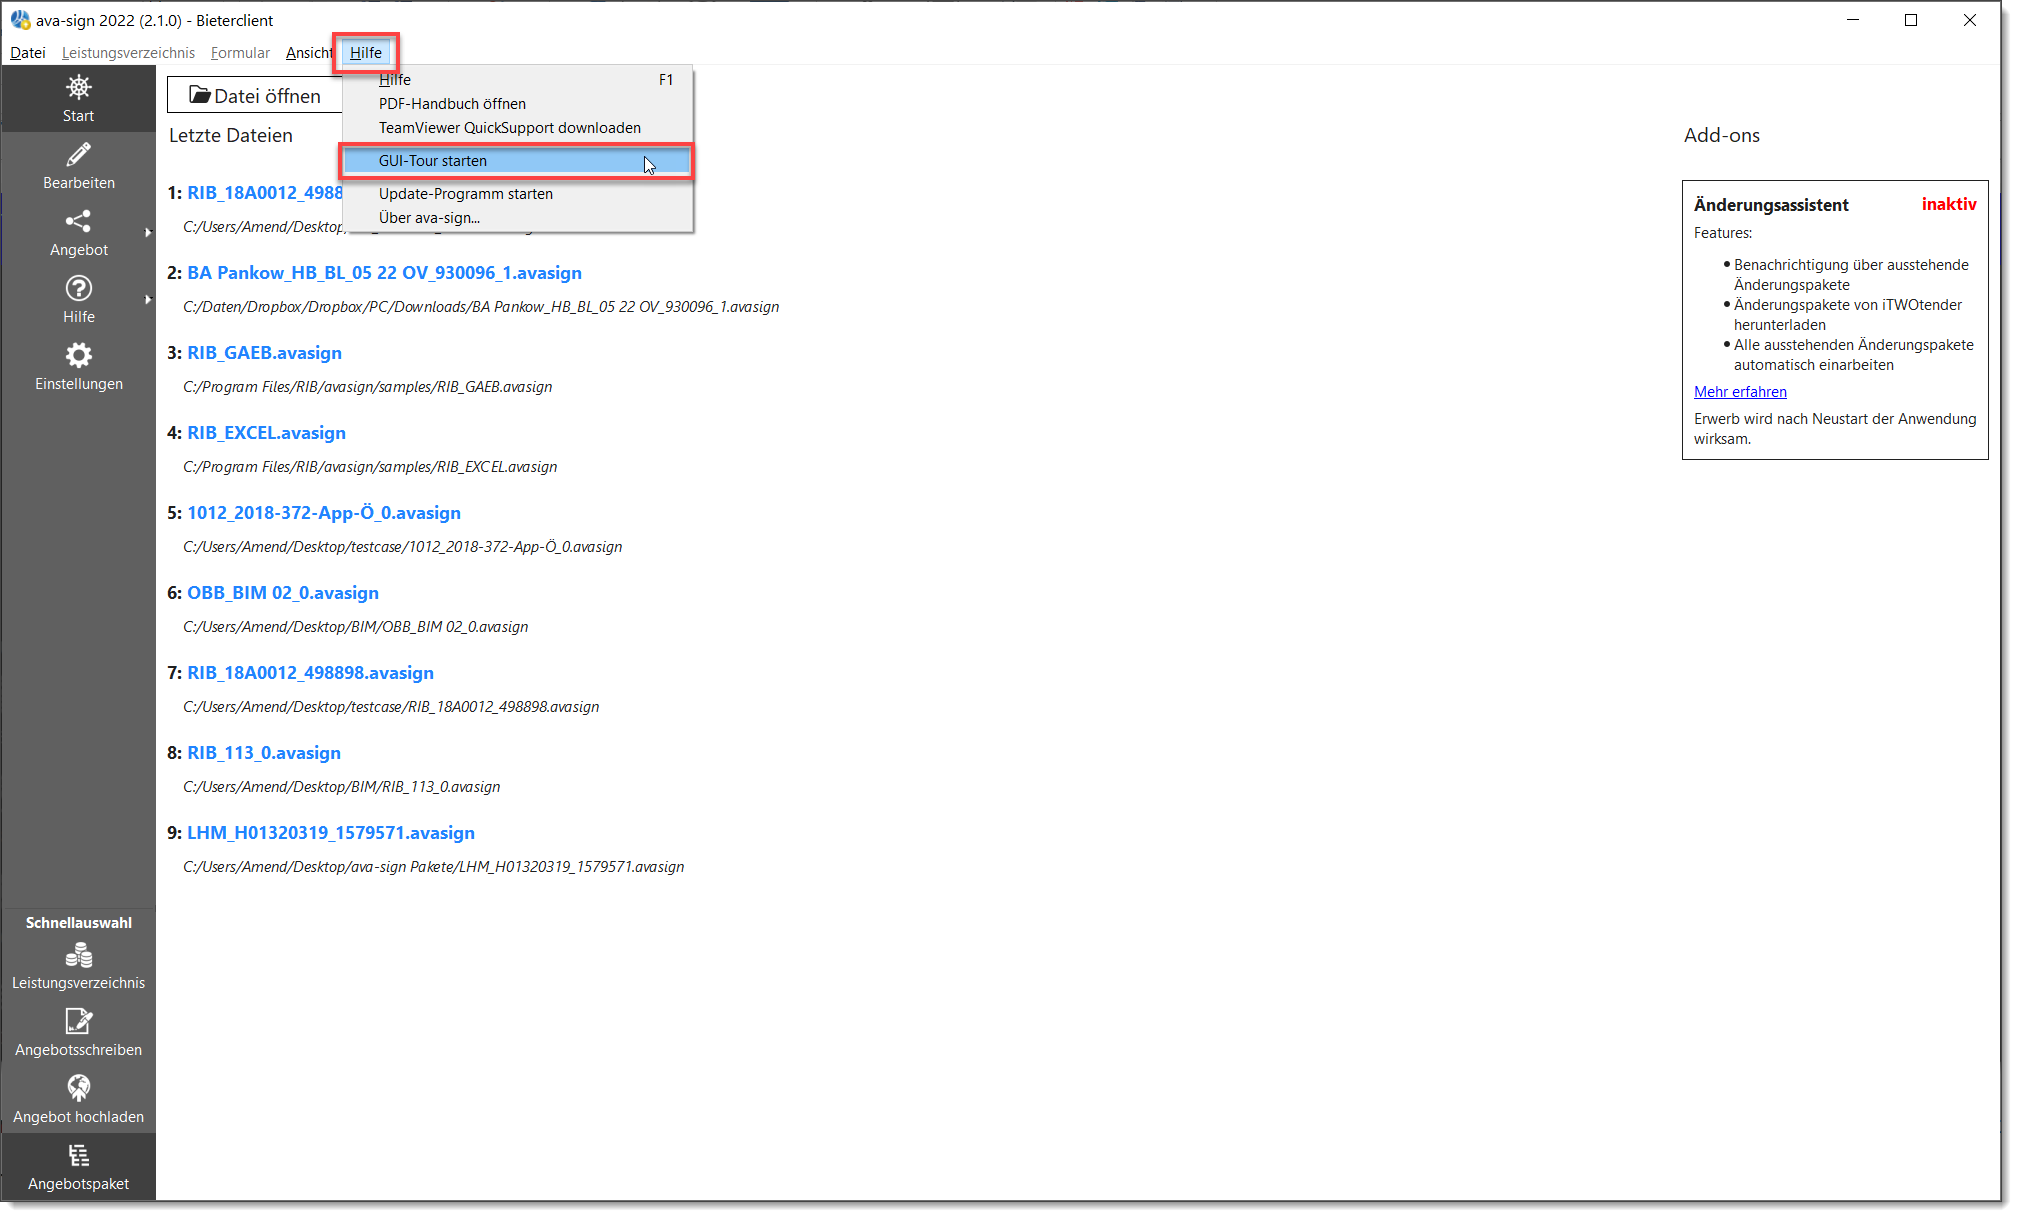The width and height of the screenshot is (2017, 1217).
Task: Open recent file 1012_2018-372-App-Ö_0.avasign
Action: click(x=324, y=513)
